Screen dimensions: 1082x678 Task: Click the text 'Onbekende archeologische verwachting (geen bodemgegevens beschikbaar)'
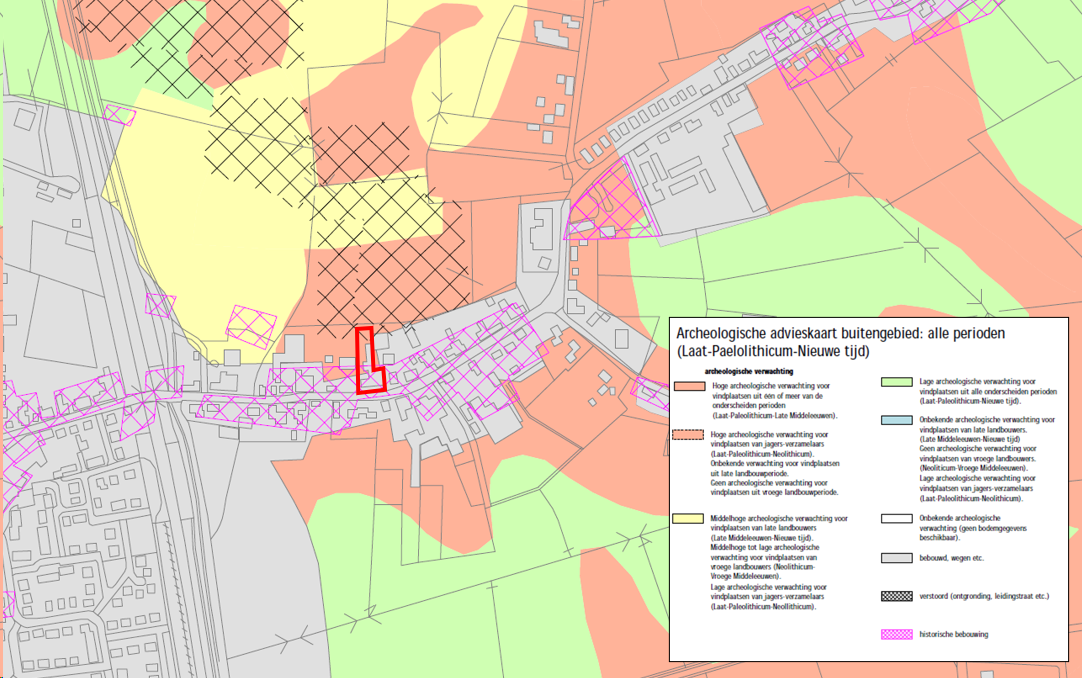[x=973, y=528]
